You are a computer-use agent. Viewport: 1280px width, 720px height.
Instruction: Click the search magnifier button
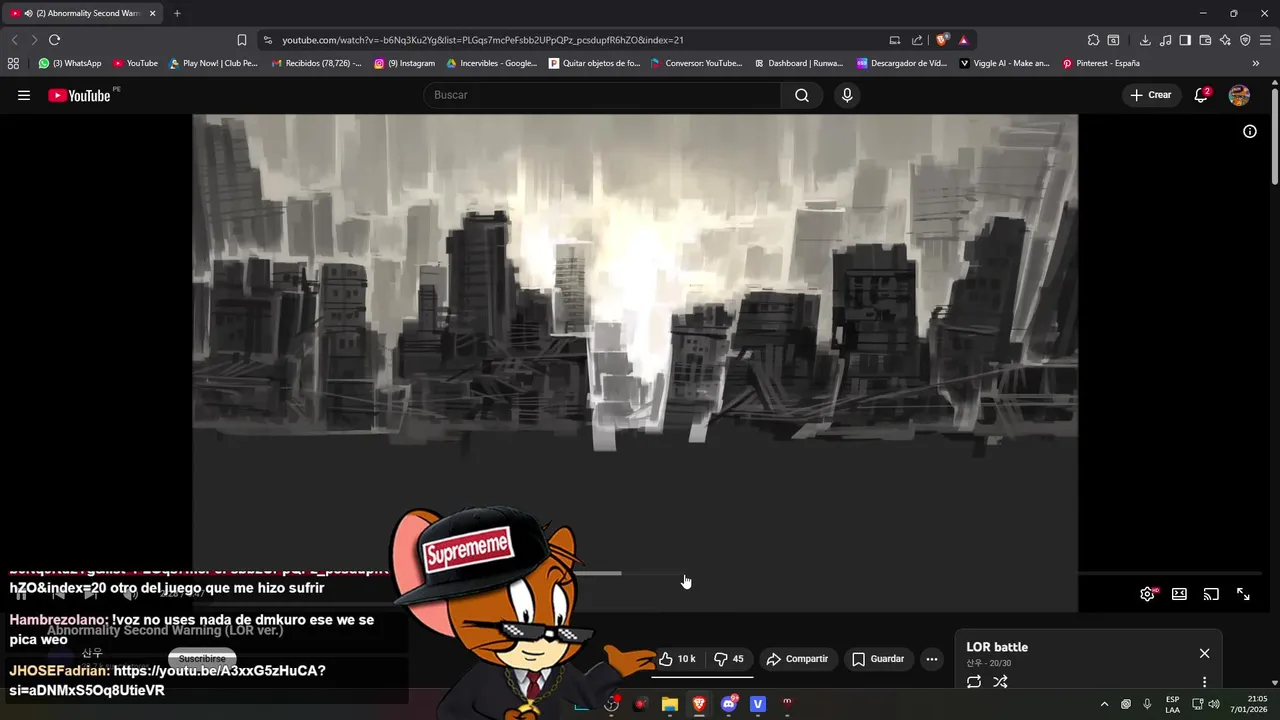[802, 95]
